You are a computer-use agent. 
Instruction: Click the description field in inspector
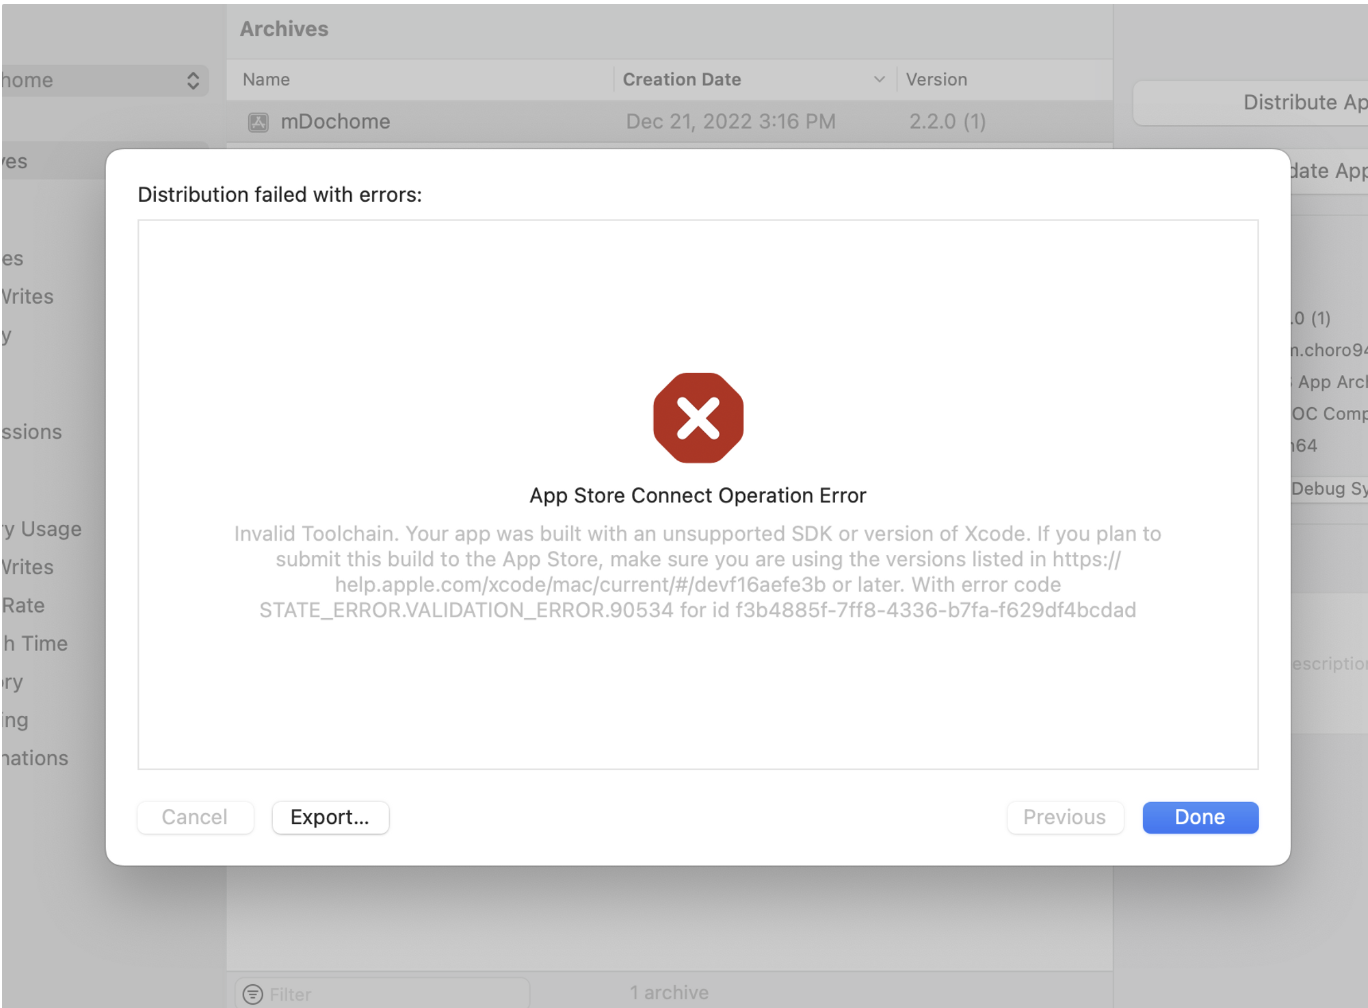click(x=1328, y=664)
